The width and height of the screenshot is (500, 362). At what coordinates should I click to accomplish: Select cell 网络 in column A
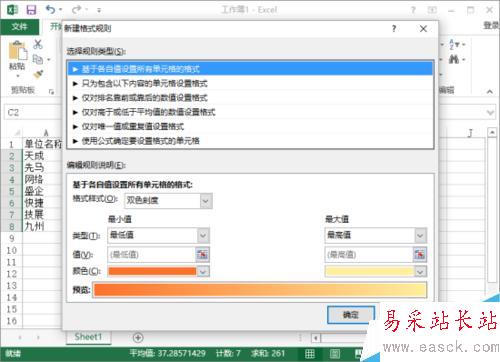[x=42, y=179]
